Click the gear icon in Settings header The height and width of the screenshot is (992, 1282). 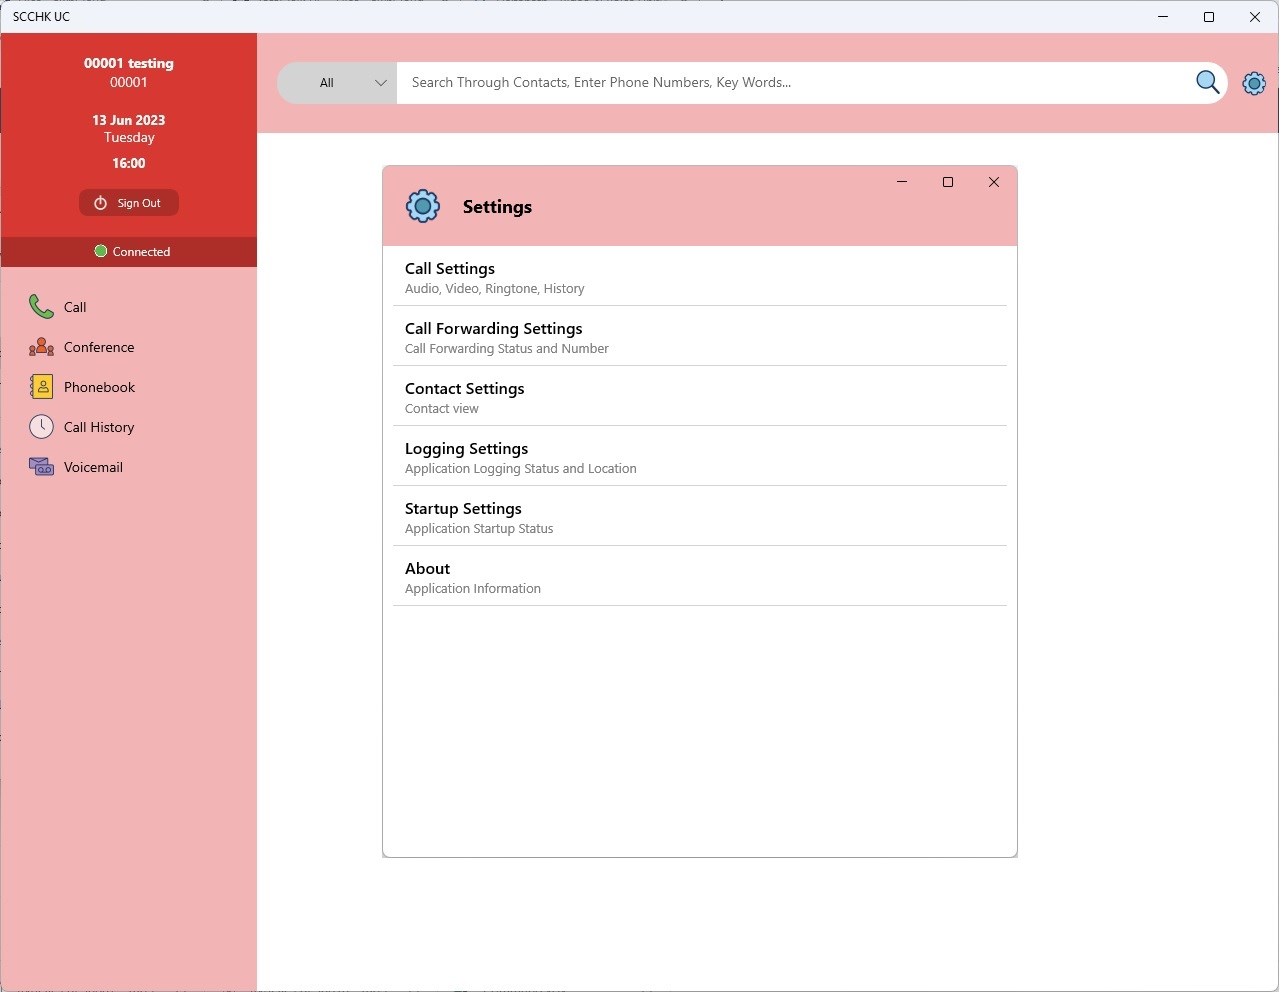(x=423, y=206)
